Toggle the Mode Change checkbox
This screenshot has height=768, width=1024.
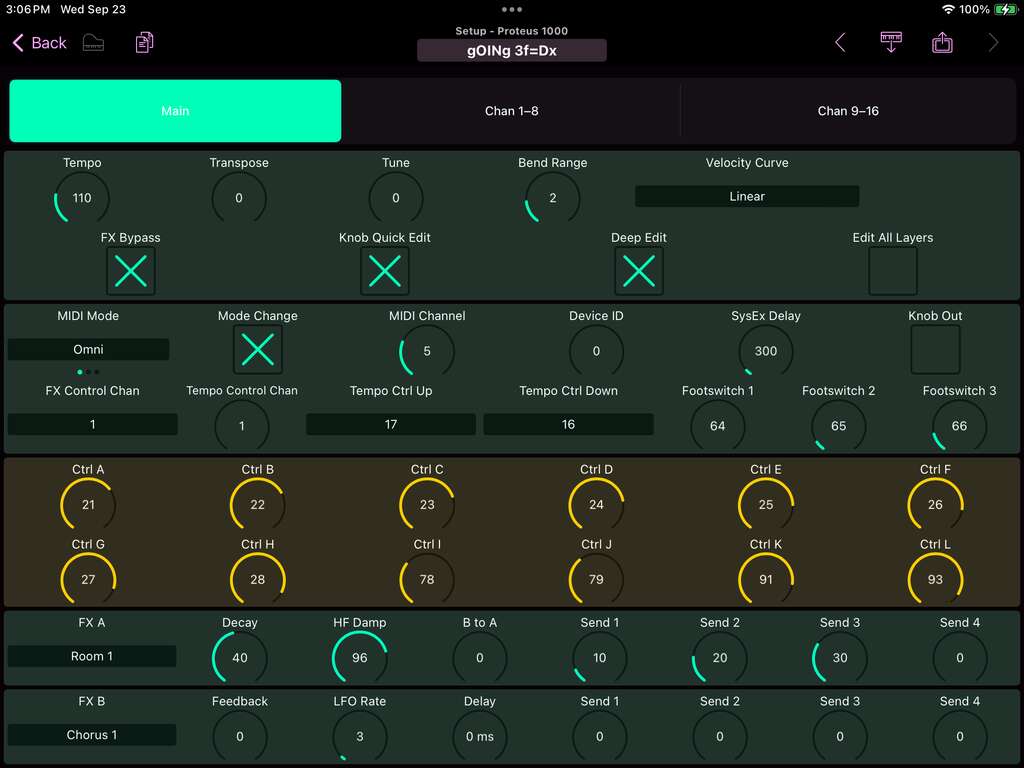pos(258,349)
